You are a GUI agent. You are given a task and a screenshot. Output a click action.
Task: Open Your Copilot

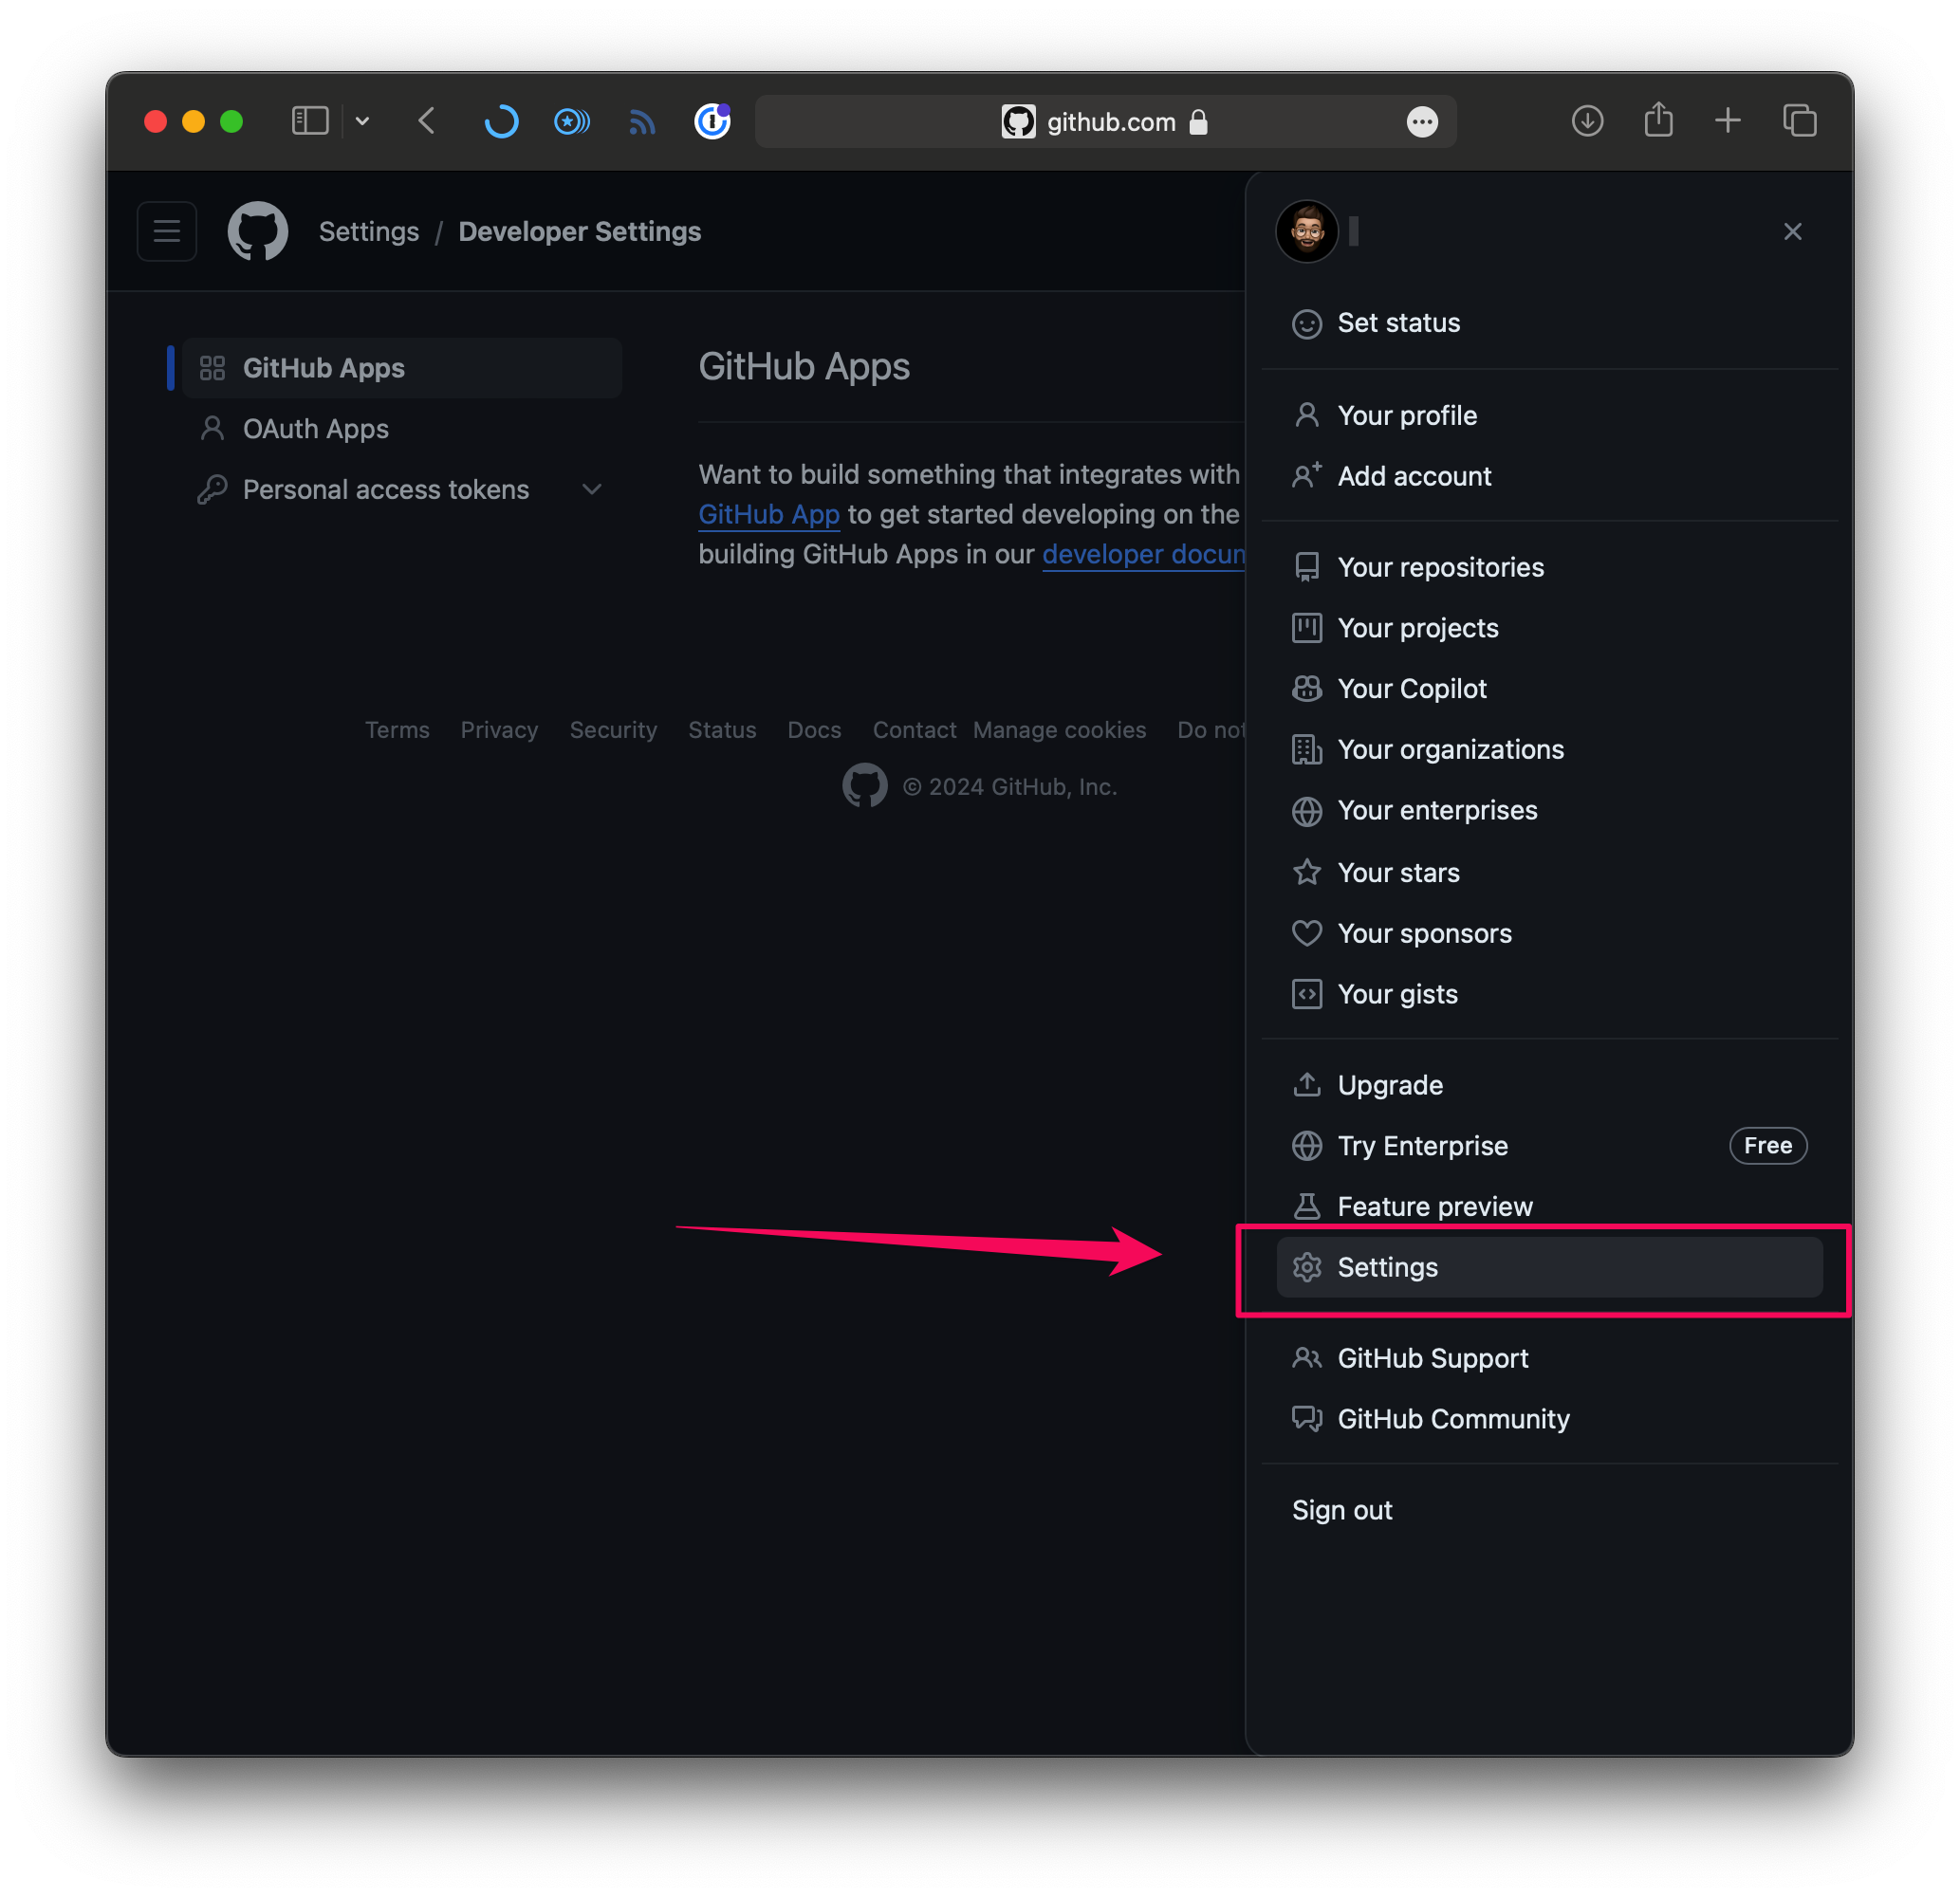(1549, 689)
